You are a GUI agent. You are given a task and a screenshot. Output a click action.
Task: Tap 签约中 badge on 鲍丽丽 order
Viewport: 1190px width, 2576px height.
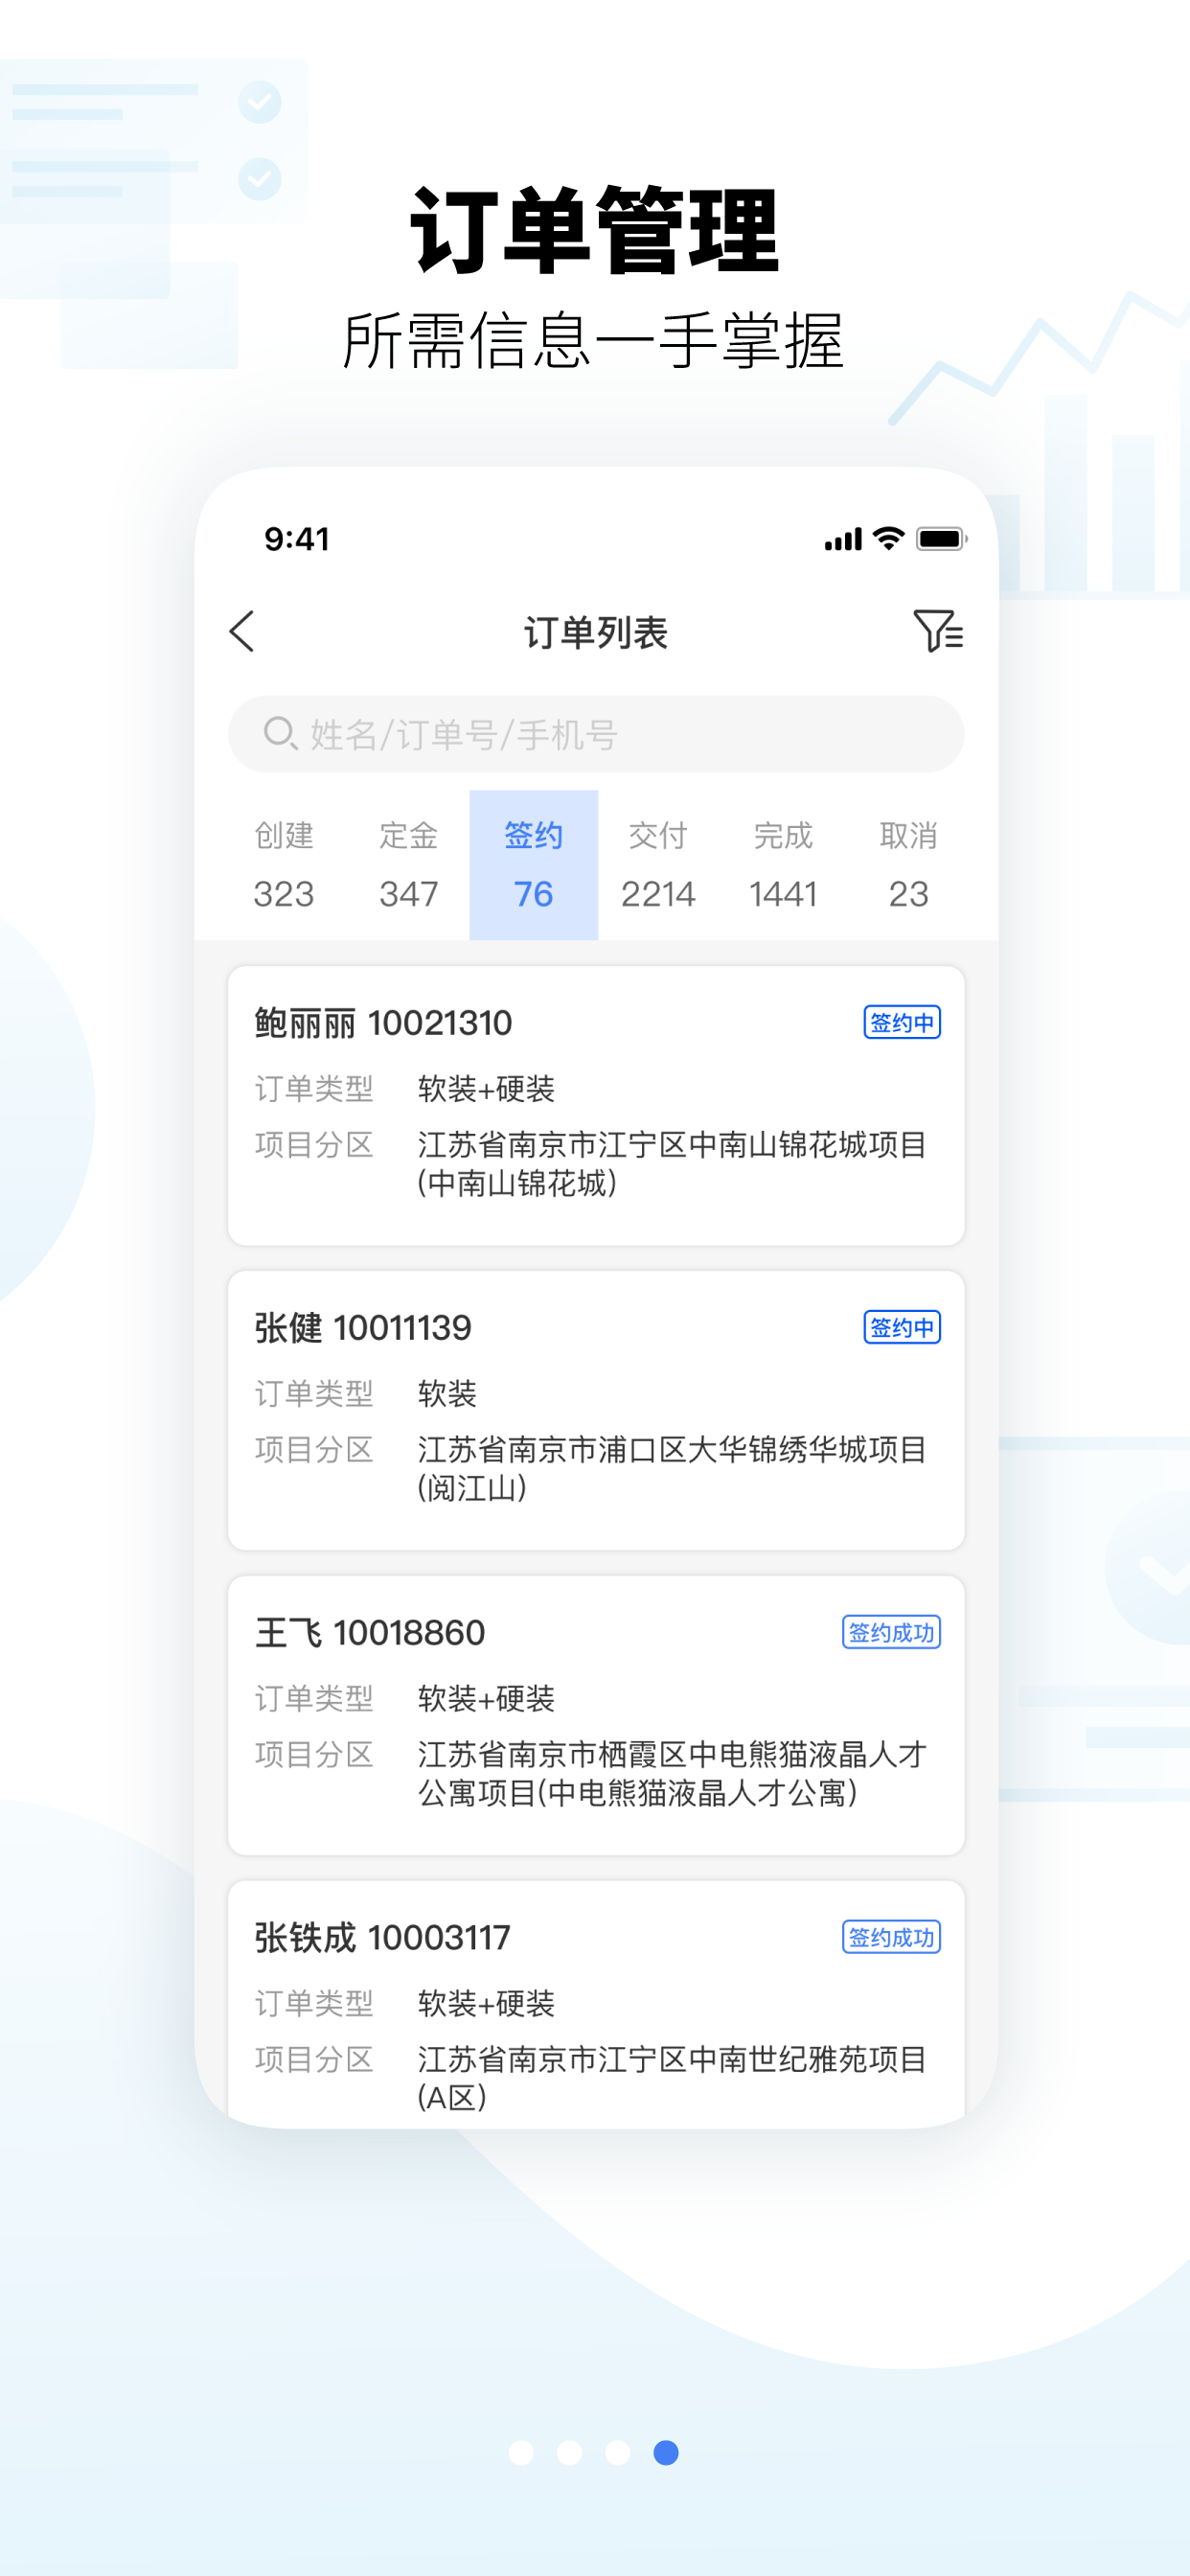pyautogui.click(x=902, y=1022)
